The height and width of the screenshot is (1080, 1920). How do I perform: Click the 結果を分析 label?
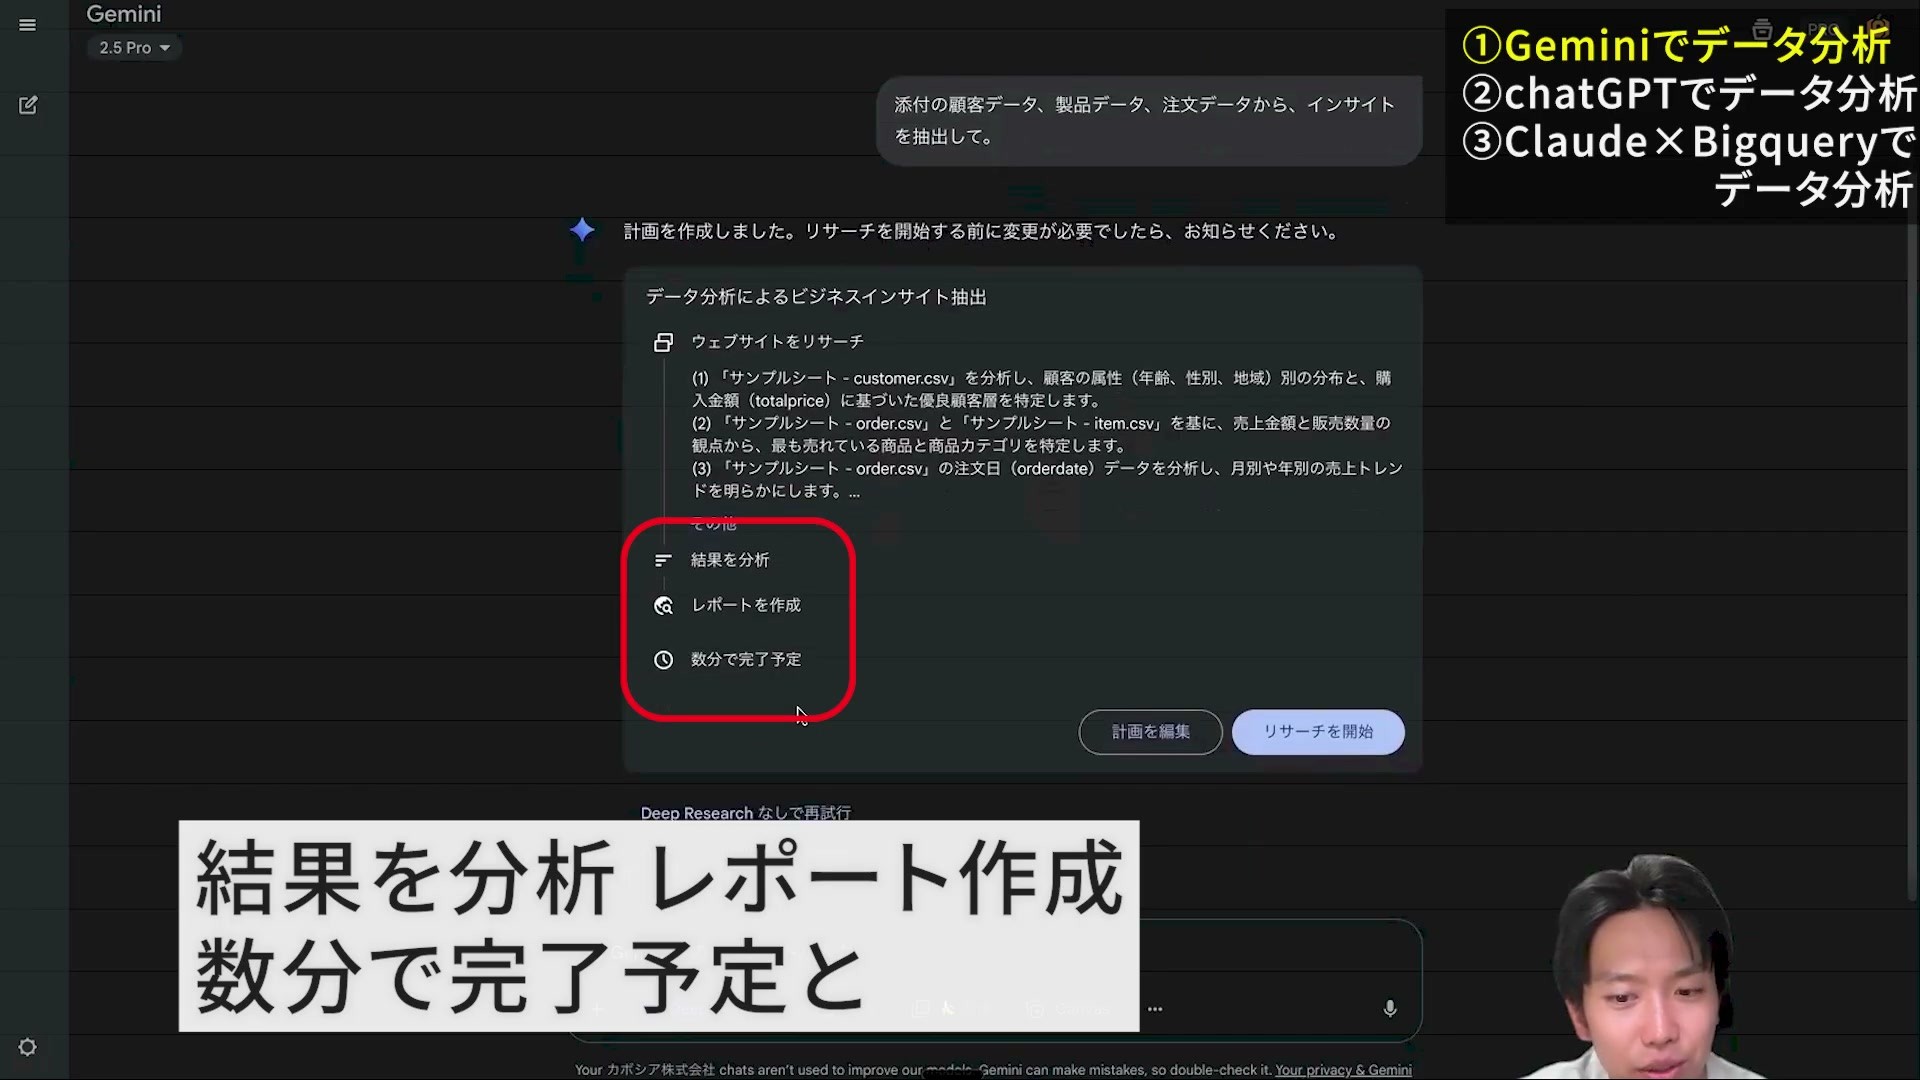[730, 560]
